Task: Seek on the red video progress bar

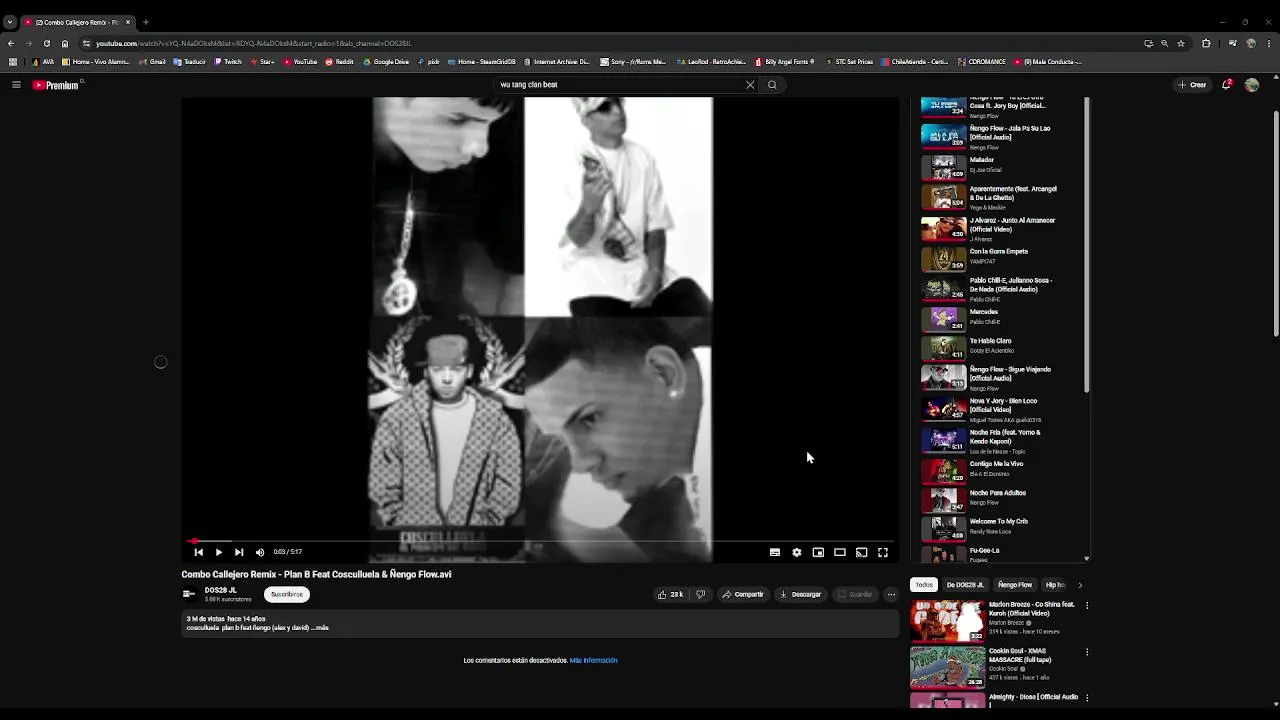Action: 540,541
